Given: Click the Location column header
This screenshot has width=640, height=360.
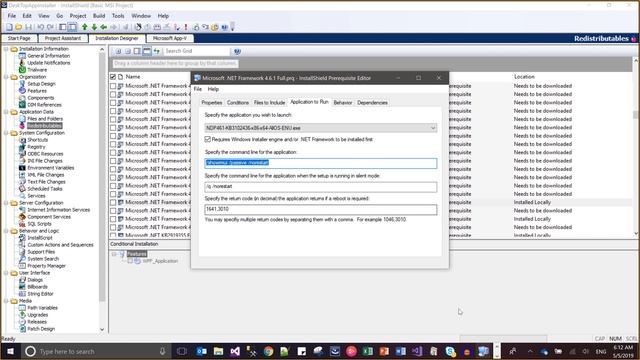Looking at the screenshot, I should point(524,77).
